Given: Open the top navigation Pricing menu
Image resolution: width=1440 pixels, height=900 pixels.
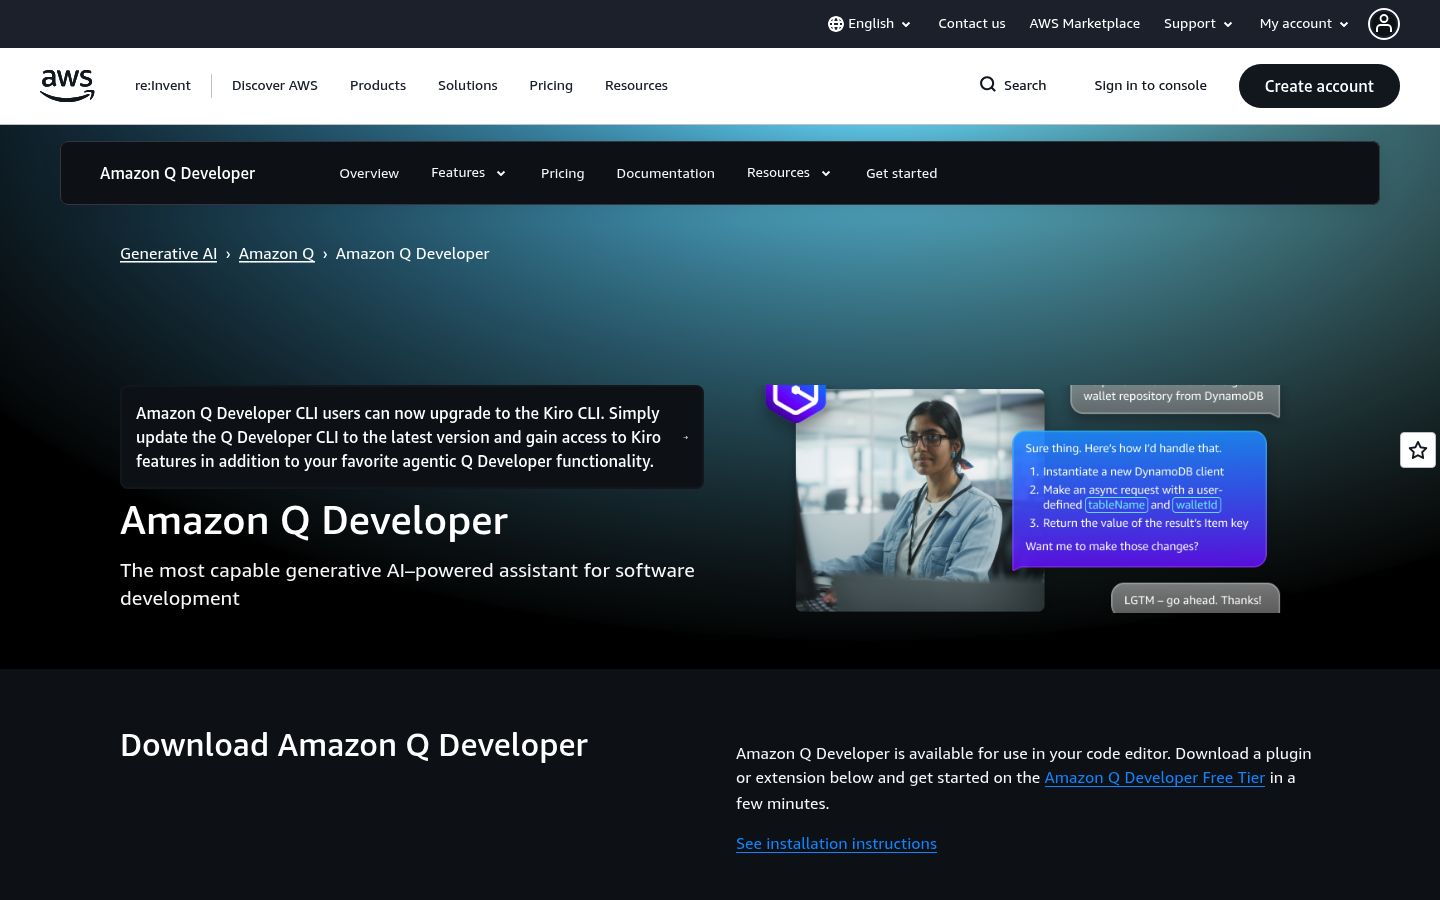Looking at the screenshot, I should [x=551, y=86].
